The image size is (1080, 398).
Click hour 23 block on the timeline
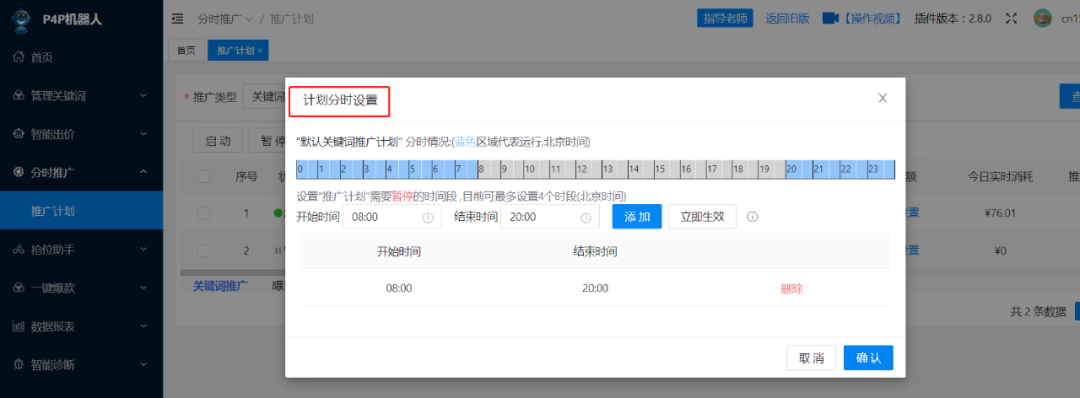click(x=880, y=169)
